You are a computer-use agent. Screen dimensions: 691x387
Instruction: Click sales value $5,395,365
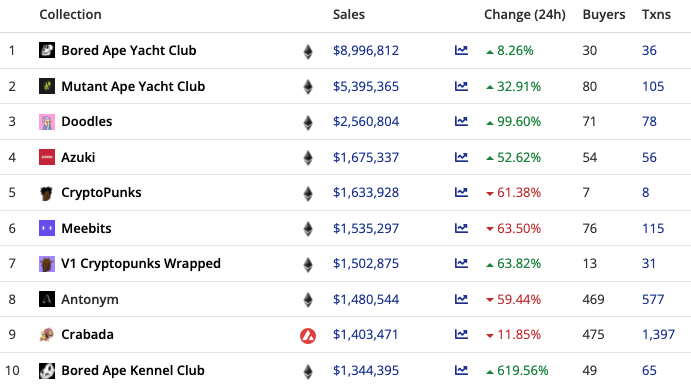point(366,86)
